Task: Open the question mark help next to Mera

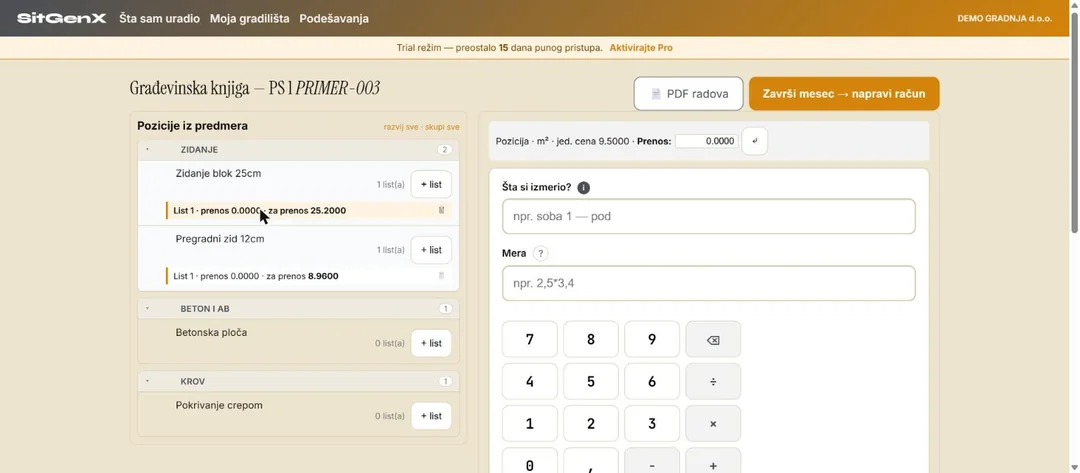Action: click(541, 253)
